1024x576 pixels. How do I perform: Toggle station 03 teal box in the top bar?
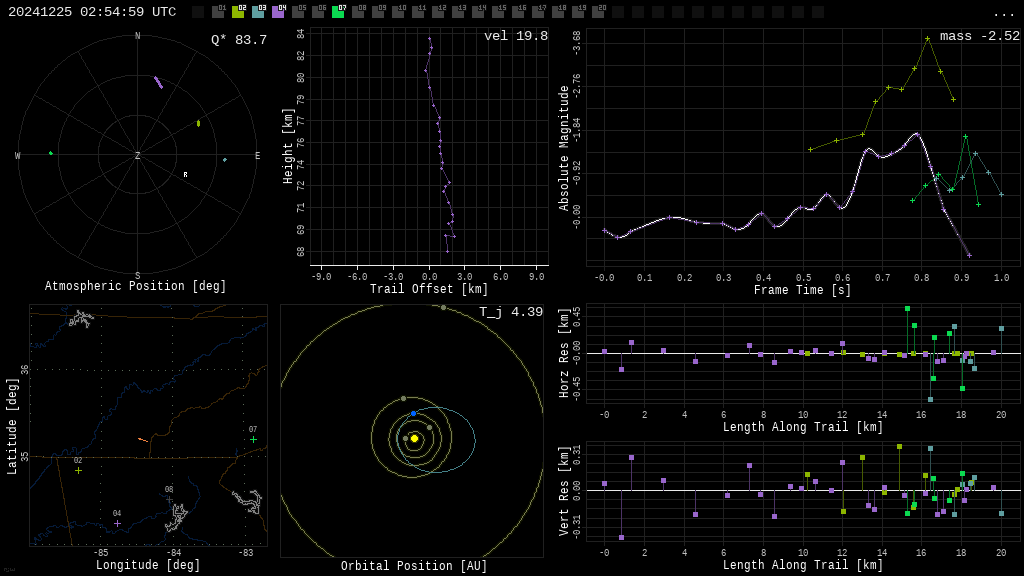point(258,12)
